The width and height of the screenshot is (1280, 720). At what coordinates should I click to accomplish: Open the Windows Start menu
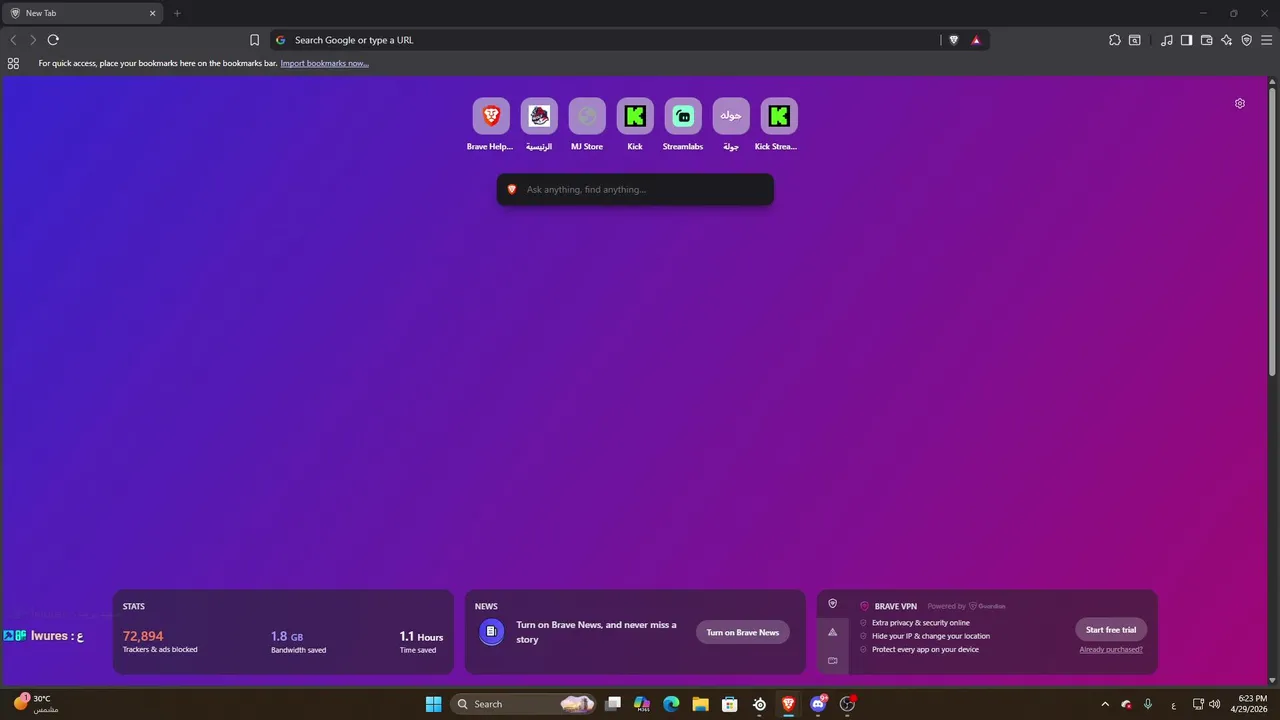(x=434, y=704)
